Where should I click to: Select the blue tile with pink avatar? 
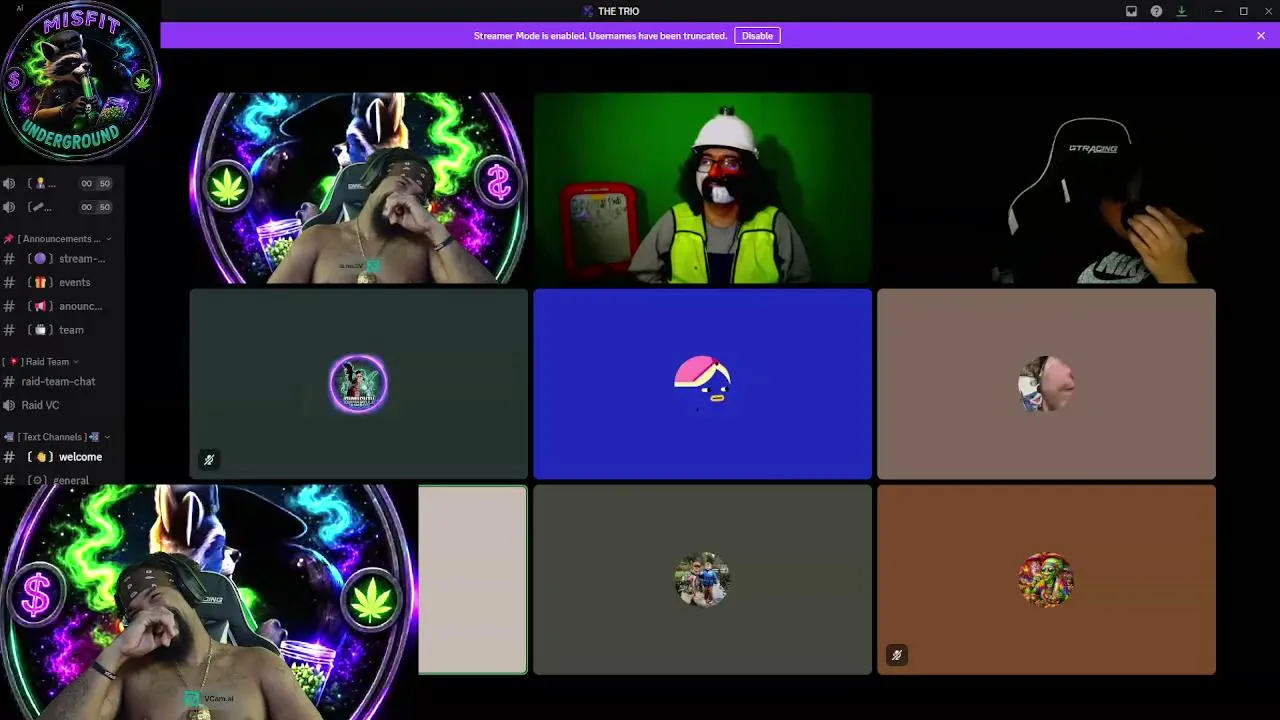tap(703, 384)
